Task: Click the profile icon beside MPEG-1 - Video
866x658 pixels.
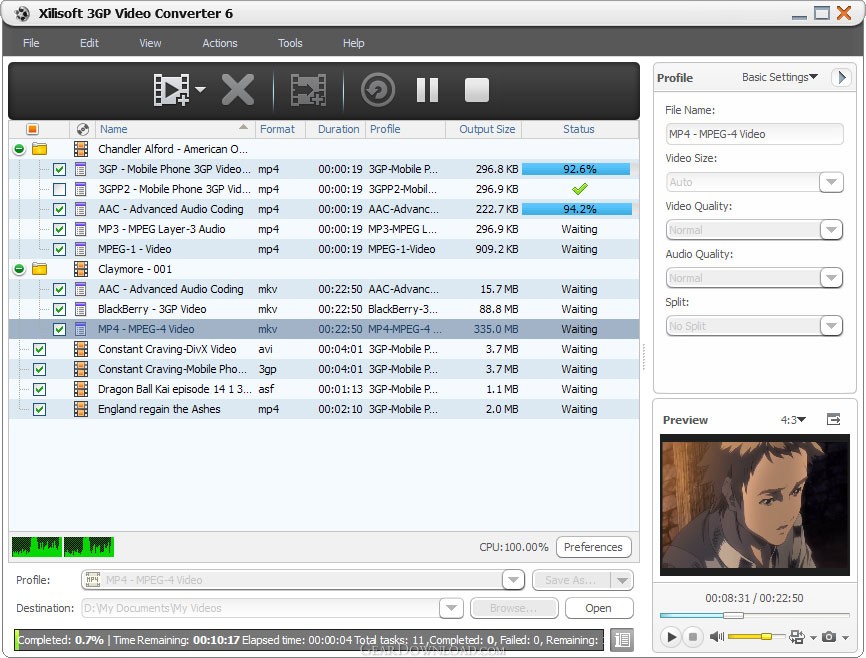Action: (x=81, y=249)
